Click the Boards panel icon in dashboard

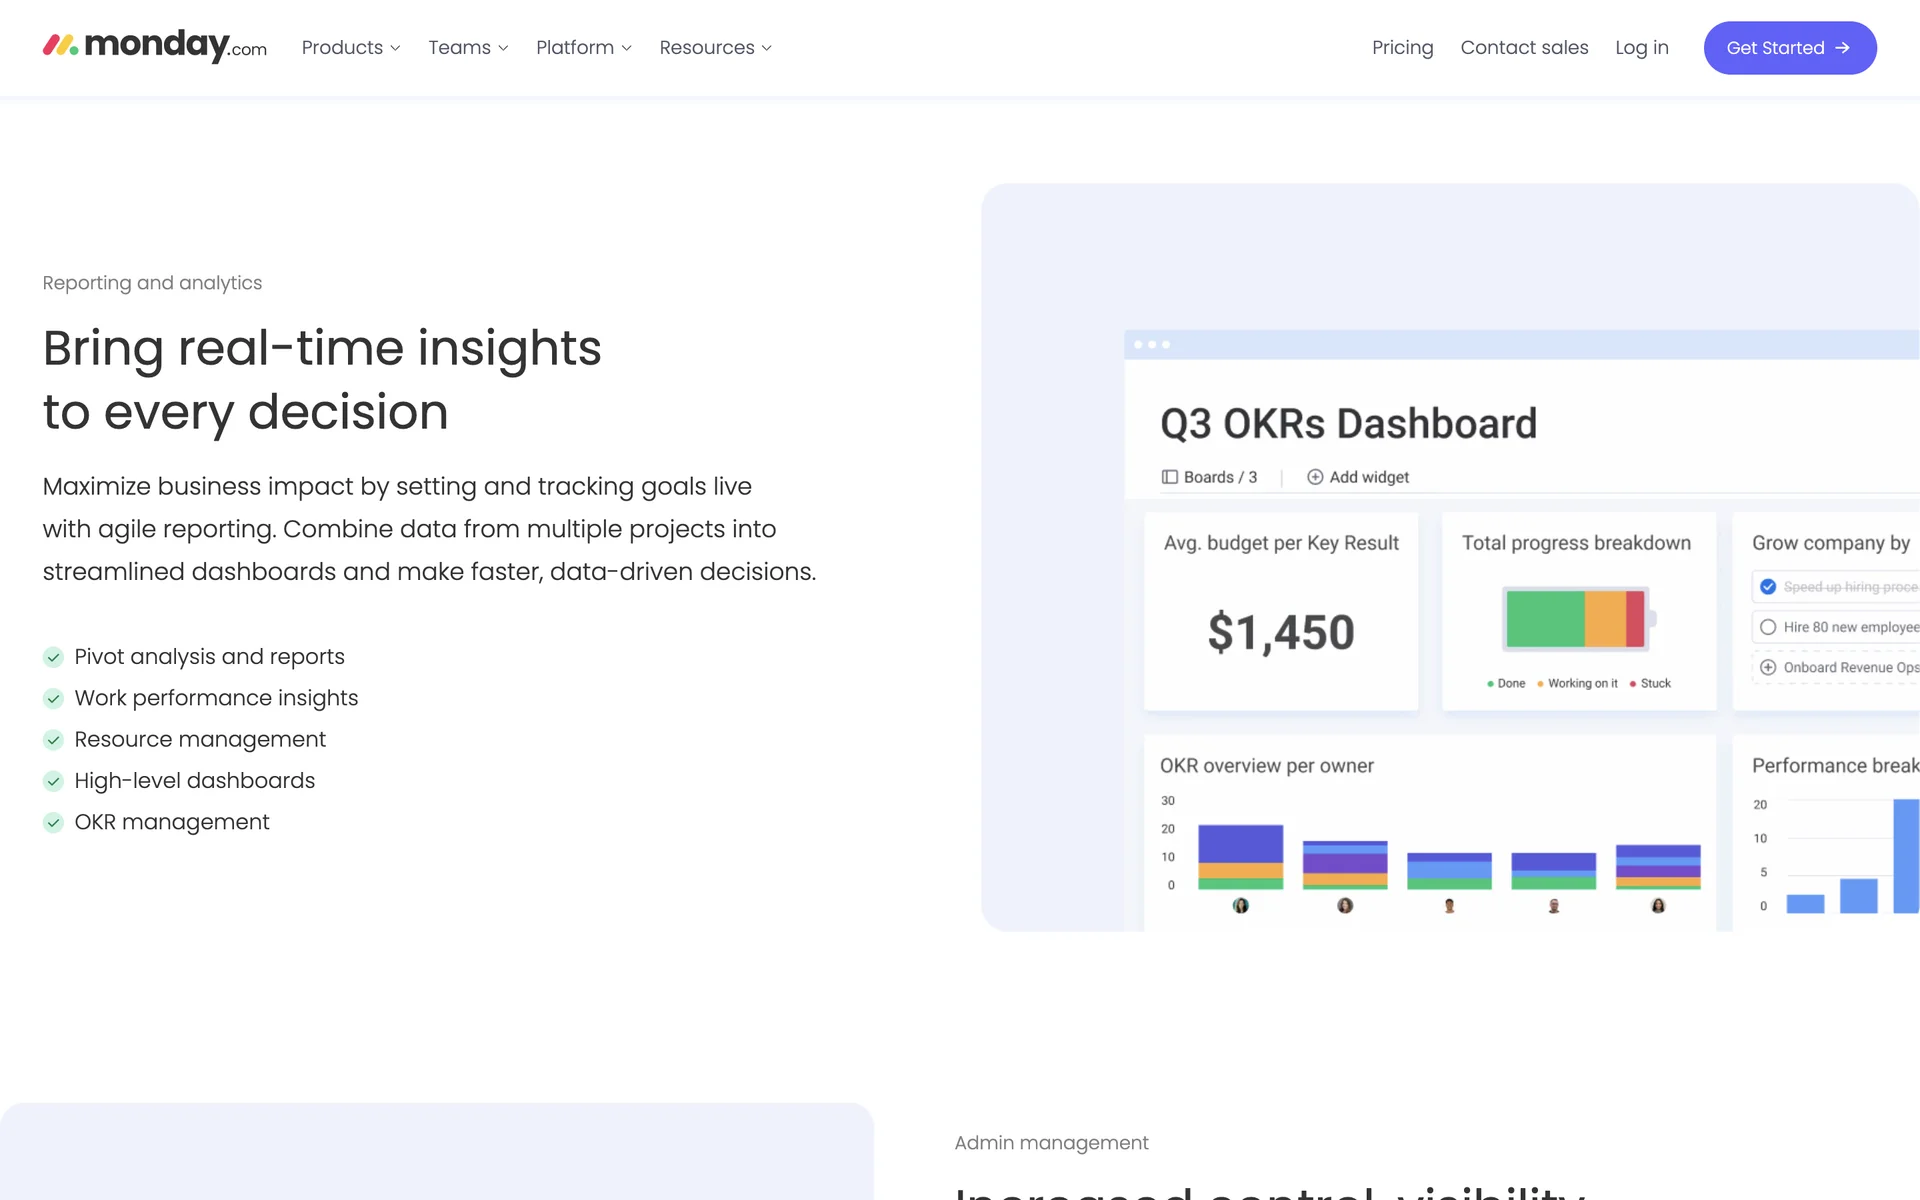[1169, 477]
